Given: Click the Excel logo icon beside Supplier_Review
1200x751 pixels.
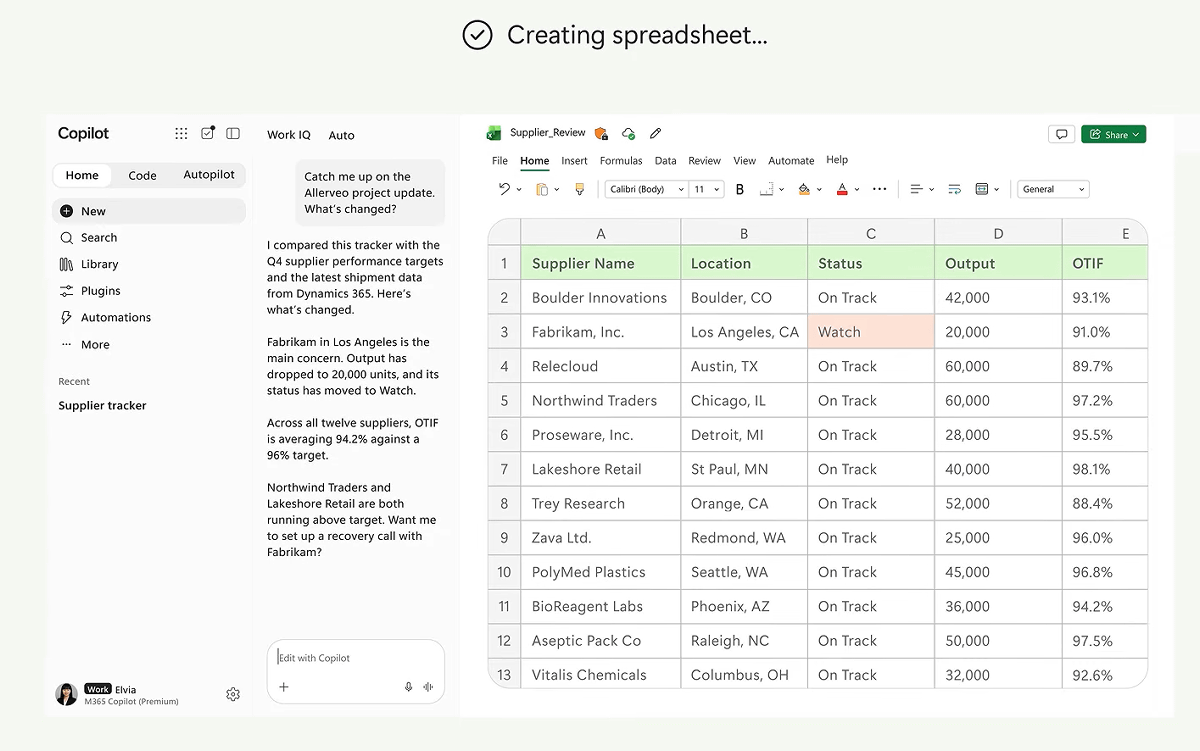Looking at the screenshot, I should tap(493, 133).
